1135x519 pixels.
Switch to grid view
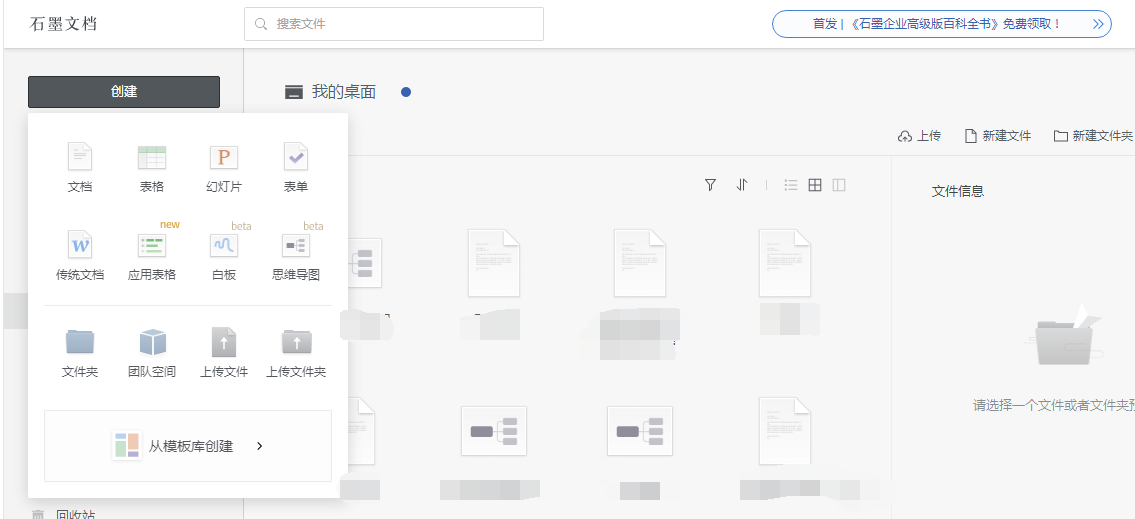(815, 185)
